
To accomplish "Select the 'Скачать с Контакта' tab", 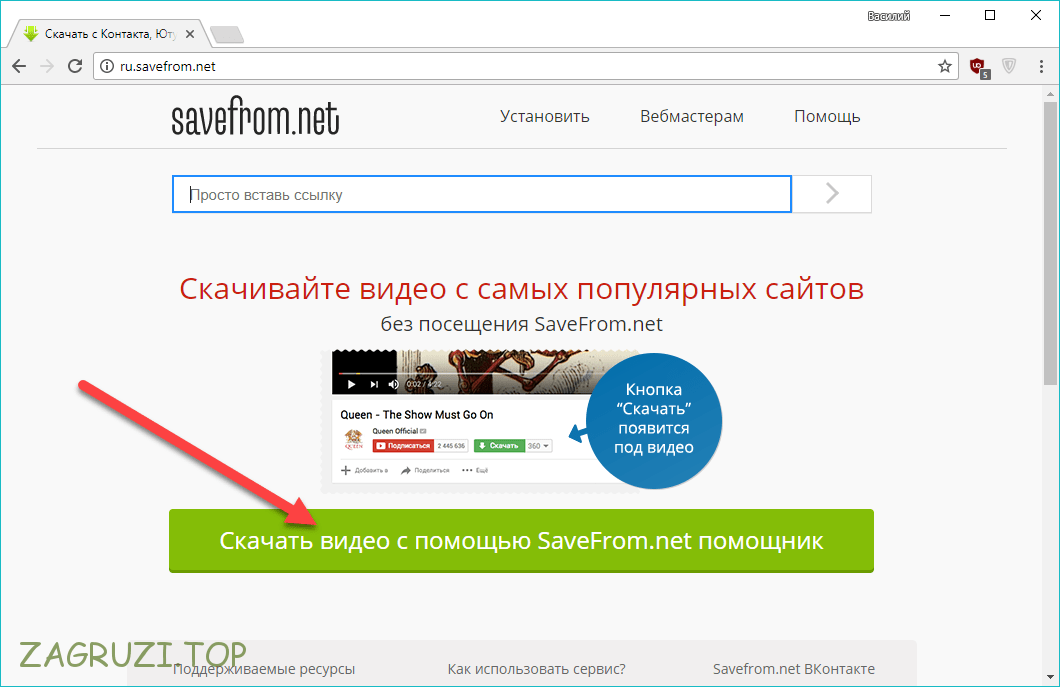I will tap(108, 34).
